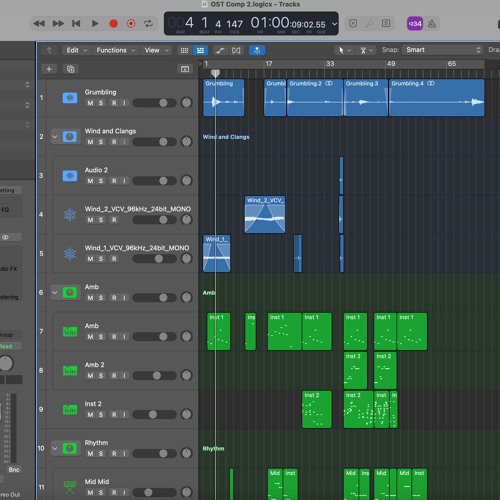This screenshot has width=500, height=500.
Task: Go to the project beginning
Action: 76,24
